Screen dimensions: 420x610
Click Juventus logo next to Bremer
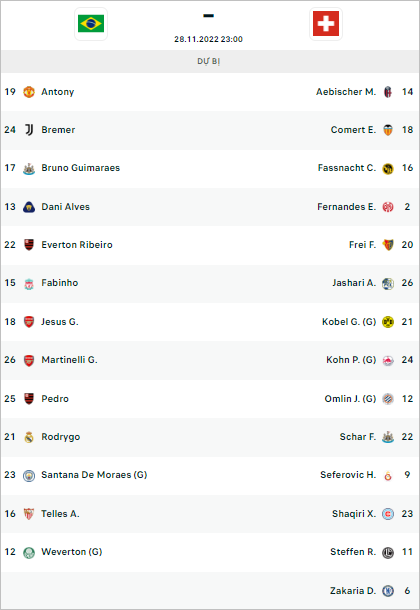[29, 130]
